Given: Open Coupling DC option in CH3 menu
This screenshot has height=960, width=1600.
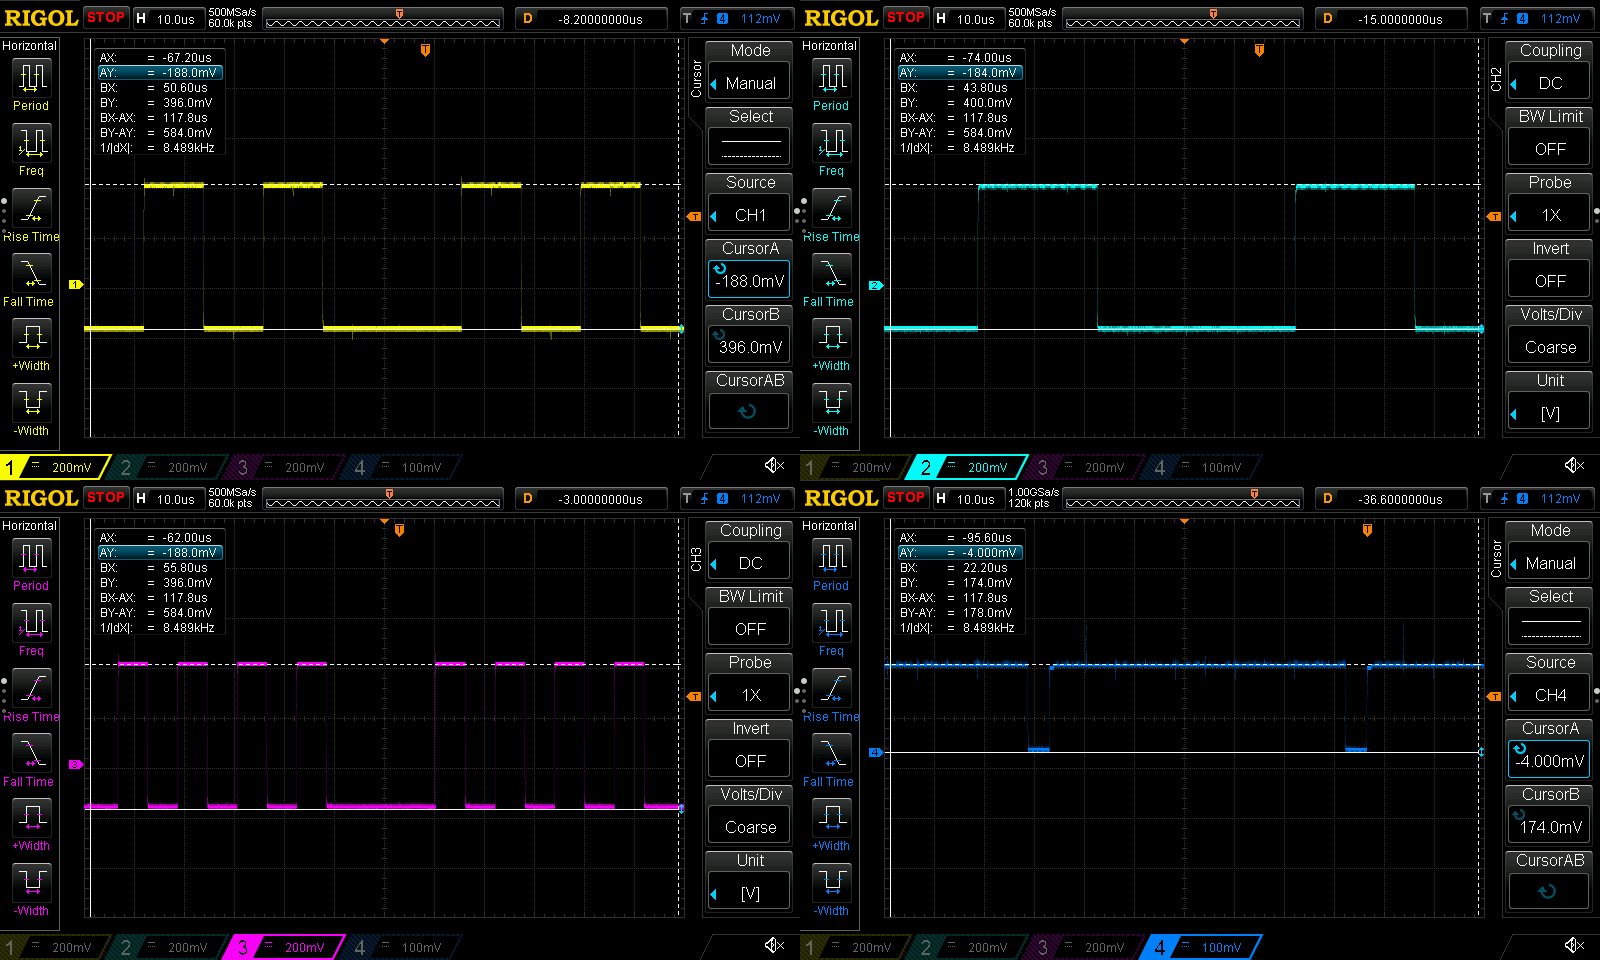Looking at the screenshot, I should pyautogui.click(x=749, y=550).
